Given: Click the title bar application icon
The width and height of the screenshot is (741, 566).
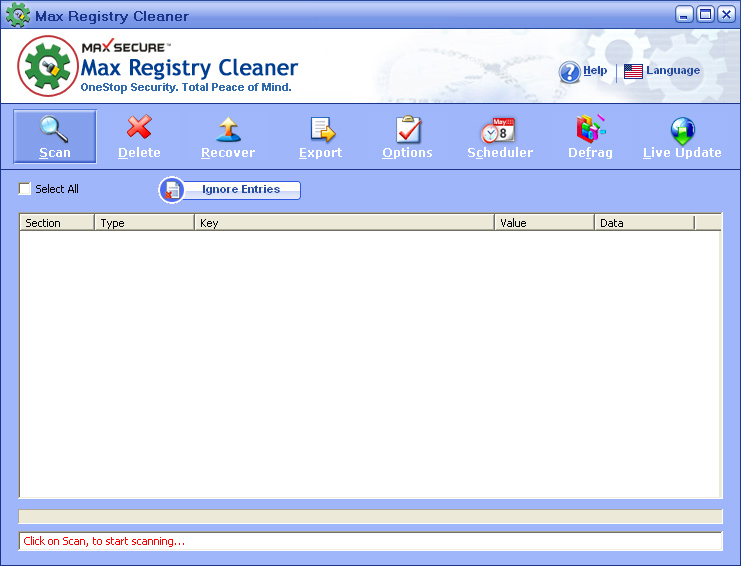Looking at the screenshot, I should [x=18, y=15].
